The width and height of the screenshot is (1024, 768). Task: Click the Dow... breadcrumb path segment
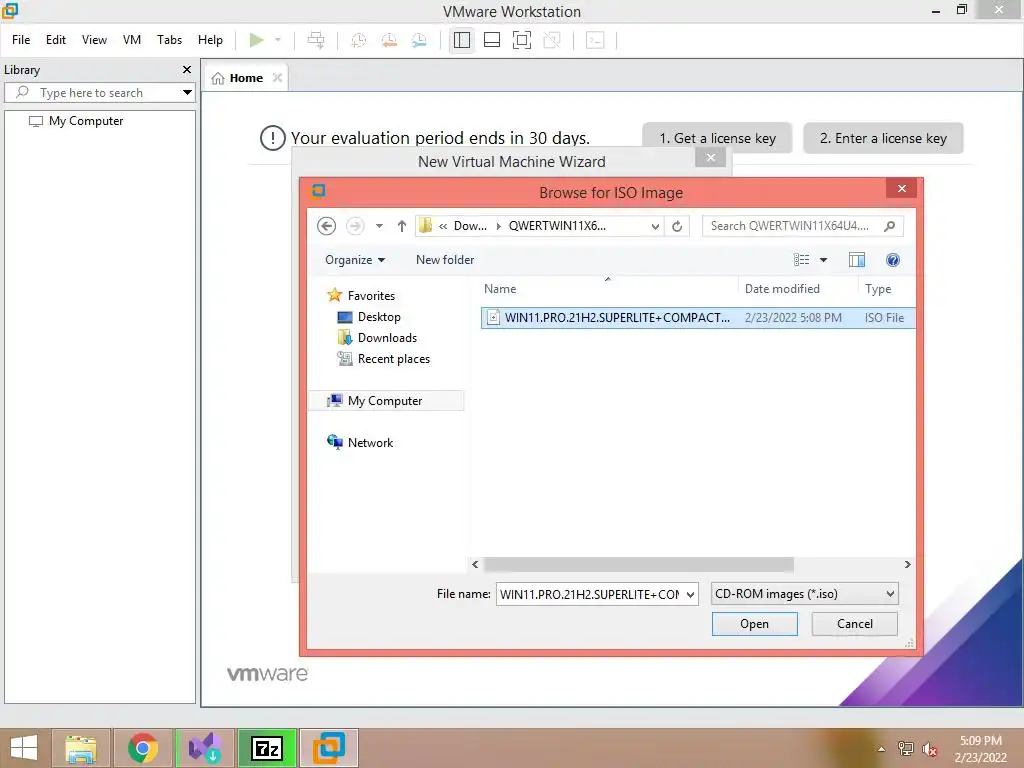(x=470, y=226)
